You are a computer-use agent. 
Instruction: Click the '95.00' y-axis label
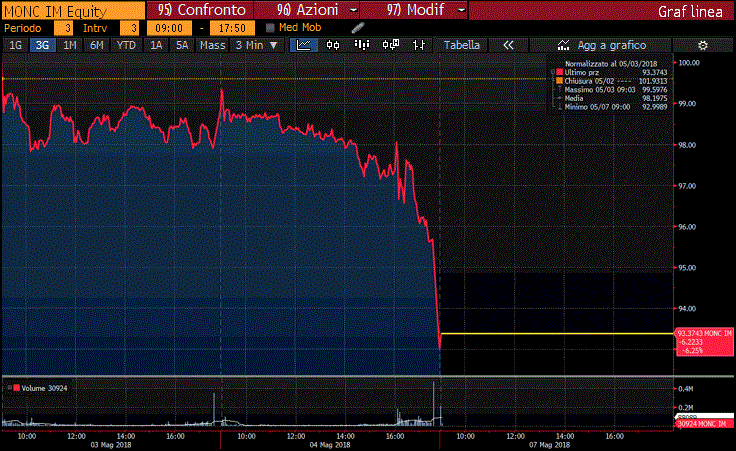(x=687, y=268)
